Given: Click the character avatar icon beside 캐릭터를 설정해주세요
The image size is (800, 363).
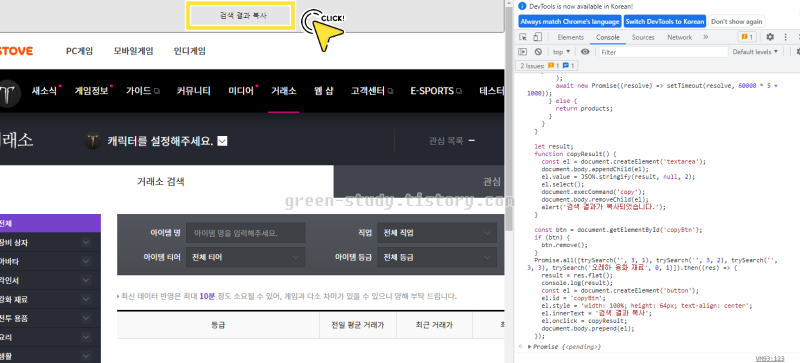Looking at the screenshot, I should (x=93, y=141).
